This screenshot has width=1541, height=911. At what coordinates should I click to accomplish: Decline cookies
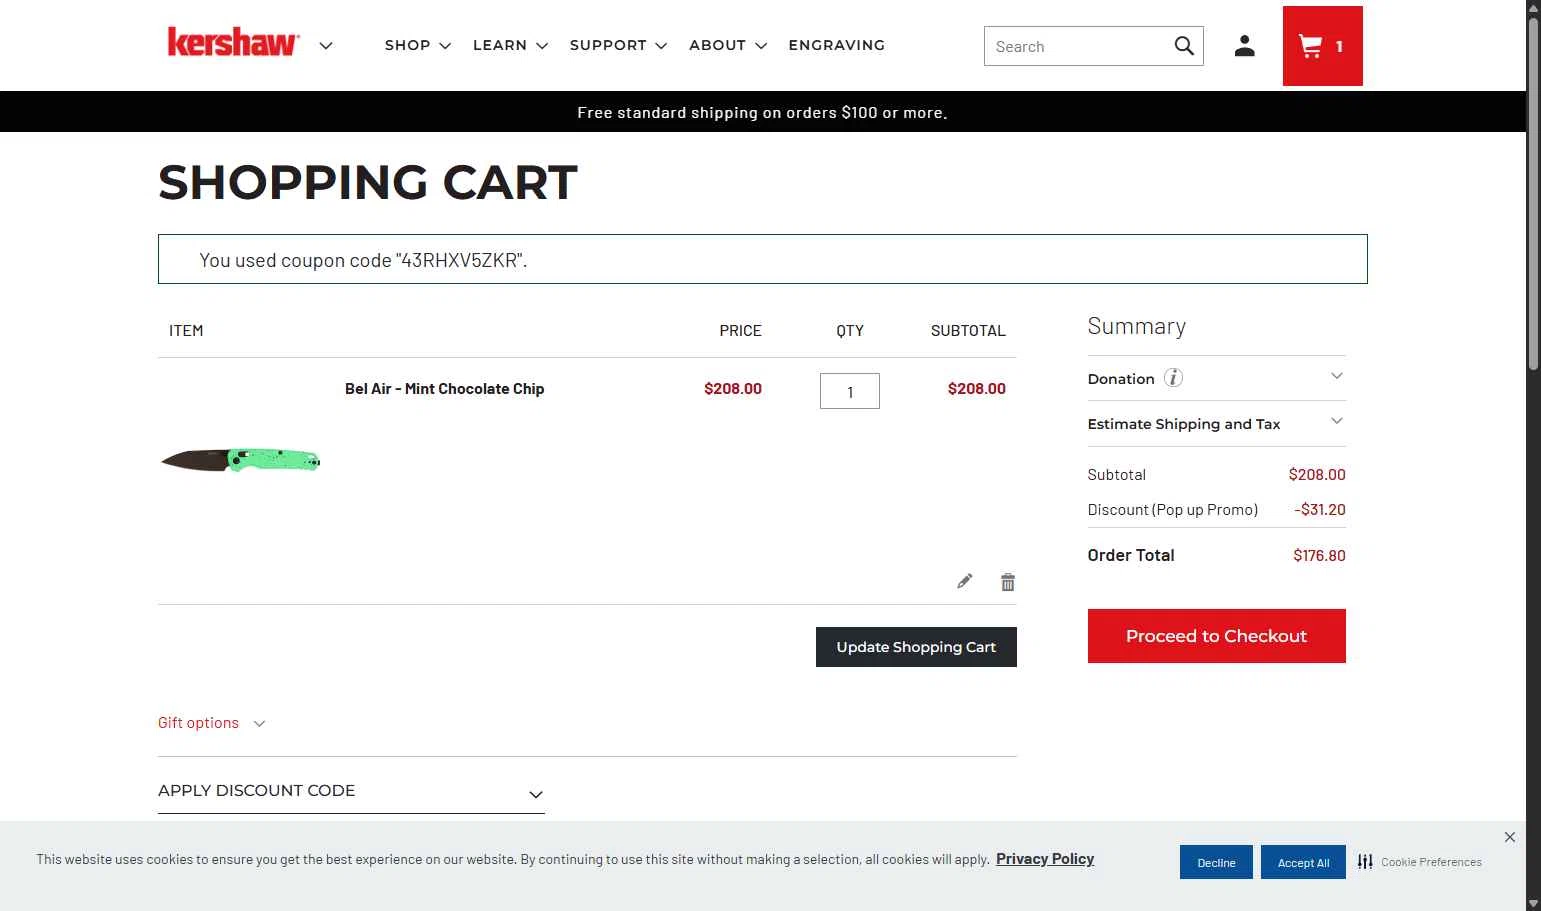click(1216, 862)
